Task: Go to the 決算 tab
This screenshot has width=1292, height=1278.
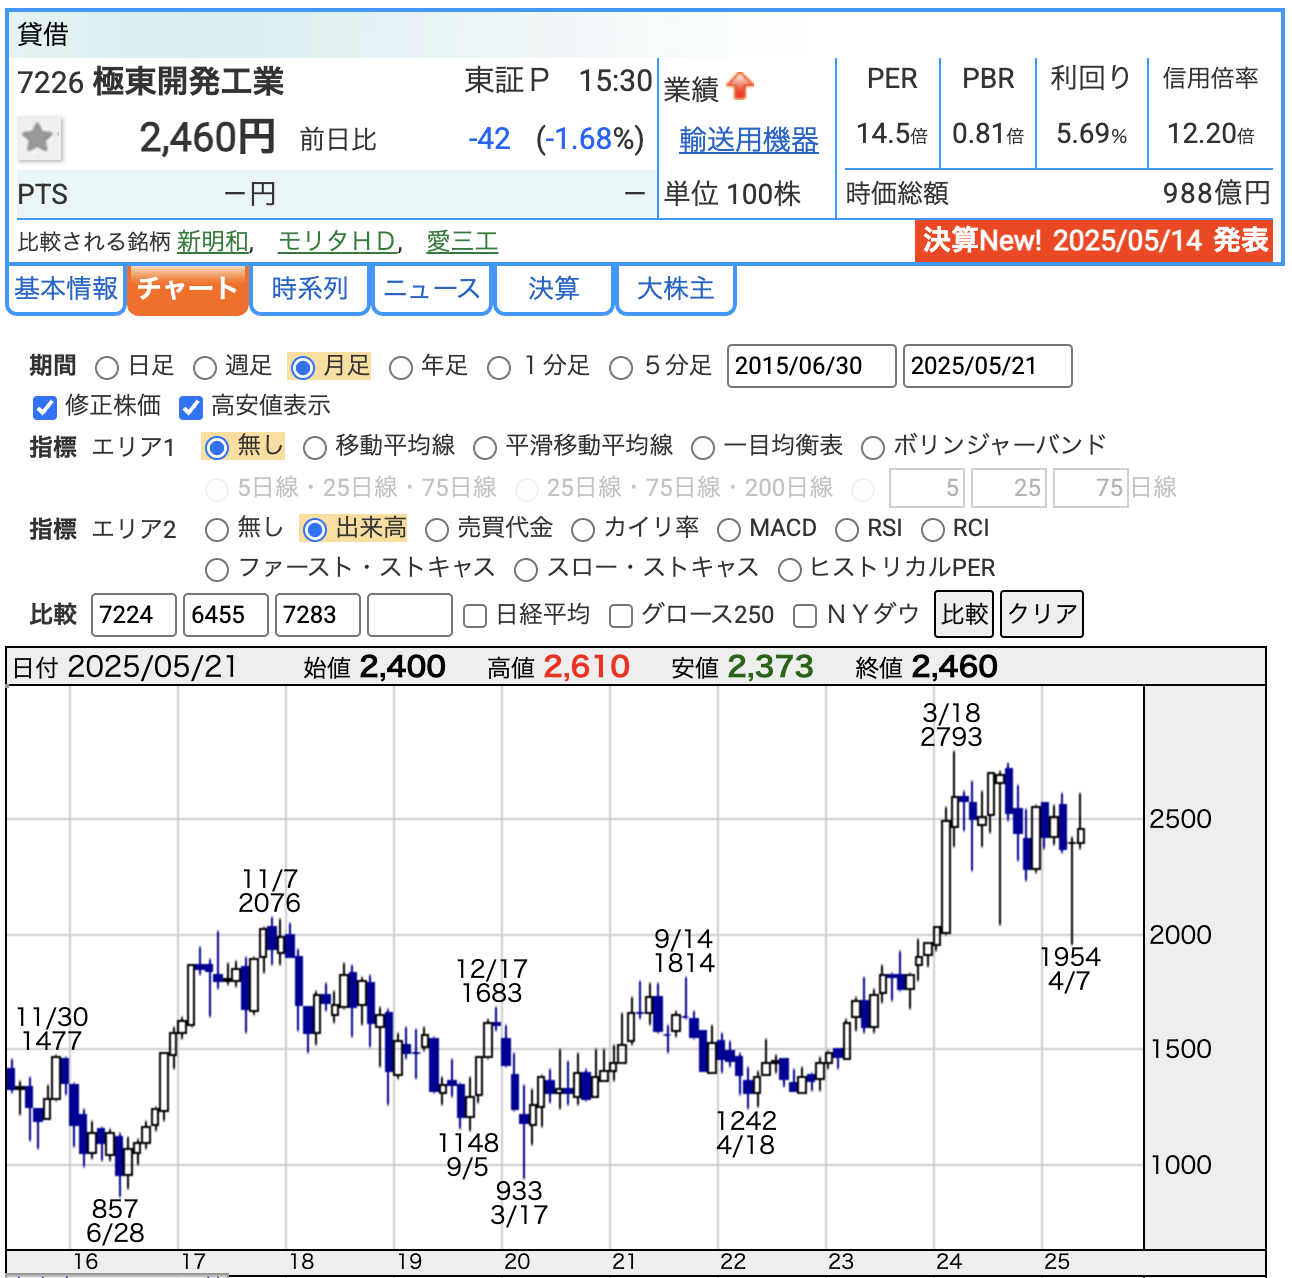Action: pyautogui.click(x=554, y=289)
